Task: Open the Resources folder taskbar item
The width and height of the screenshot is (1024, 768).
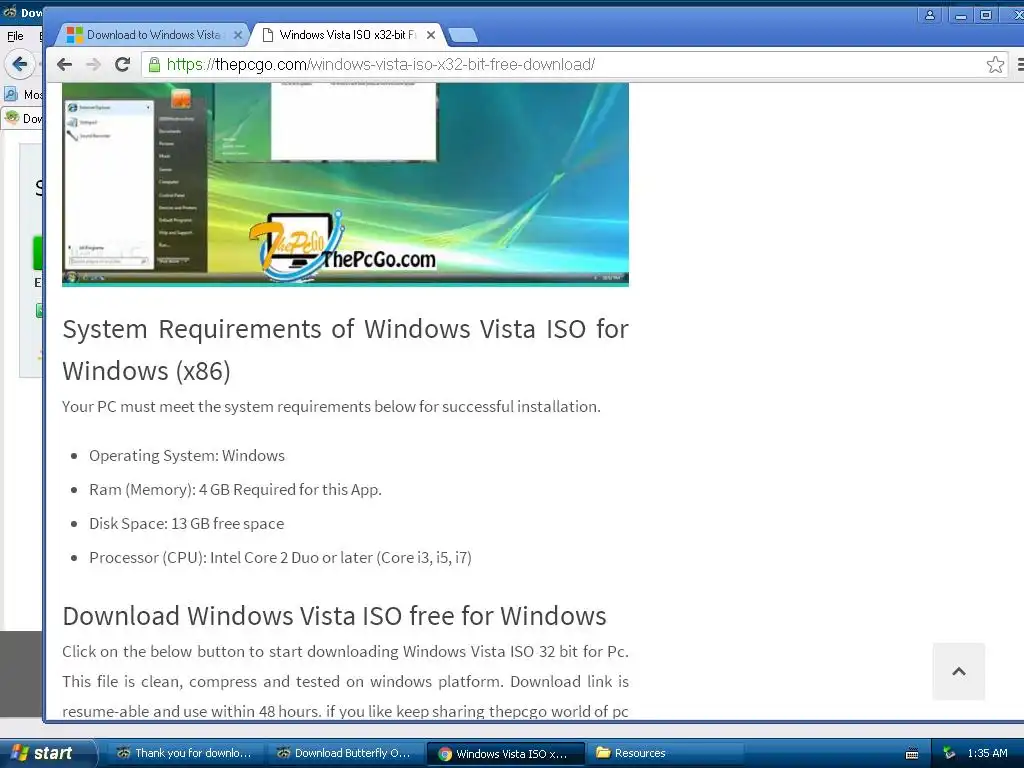Action: [x=664, y=753]
